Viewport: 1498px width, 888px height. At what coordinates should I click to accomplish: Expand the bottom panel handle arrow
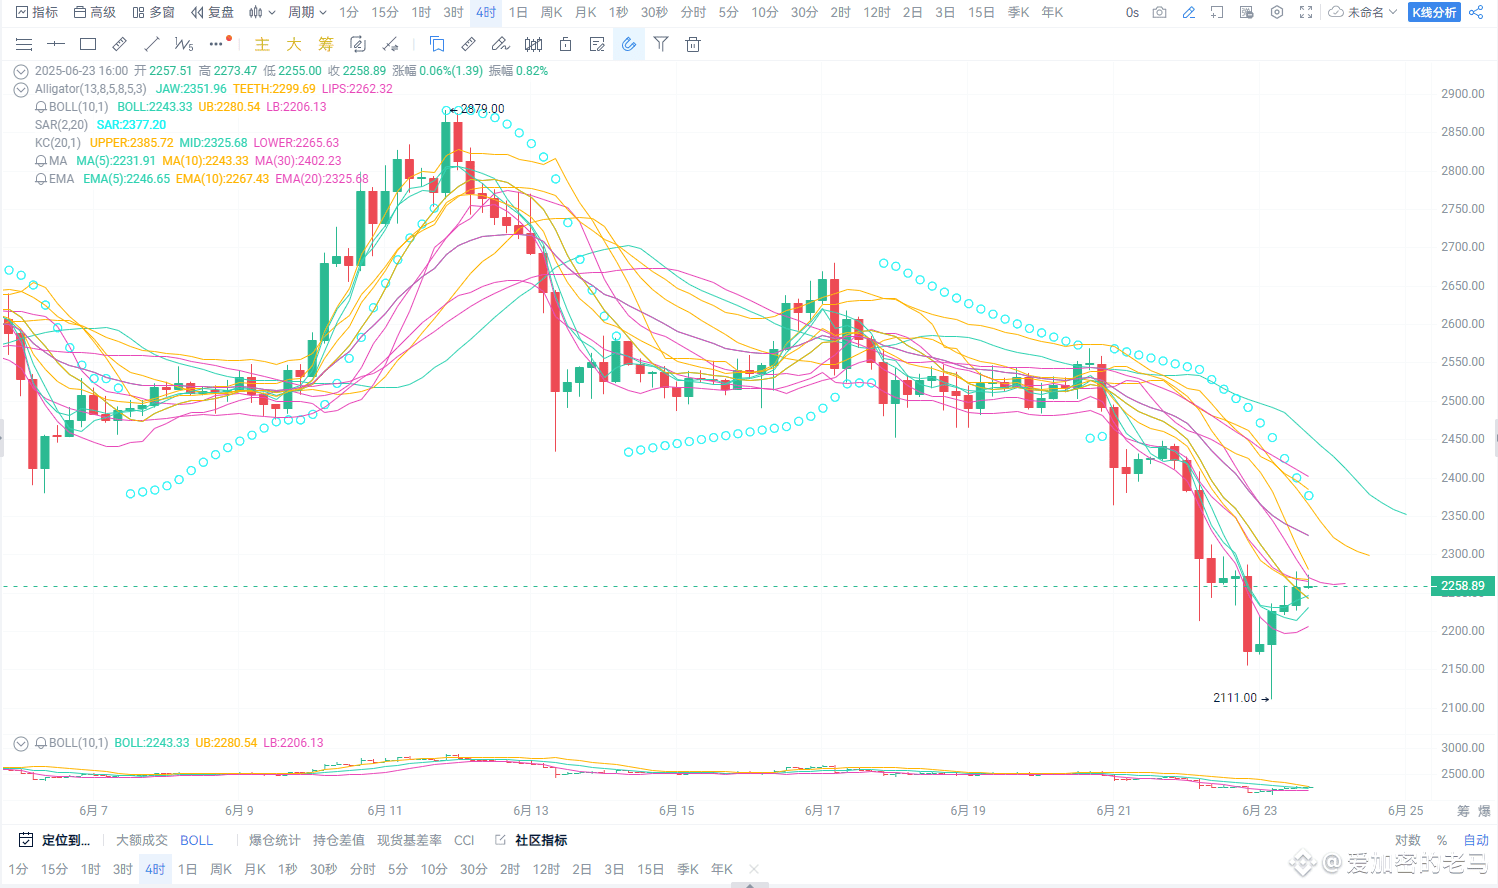click(x=750, y=884)
